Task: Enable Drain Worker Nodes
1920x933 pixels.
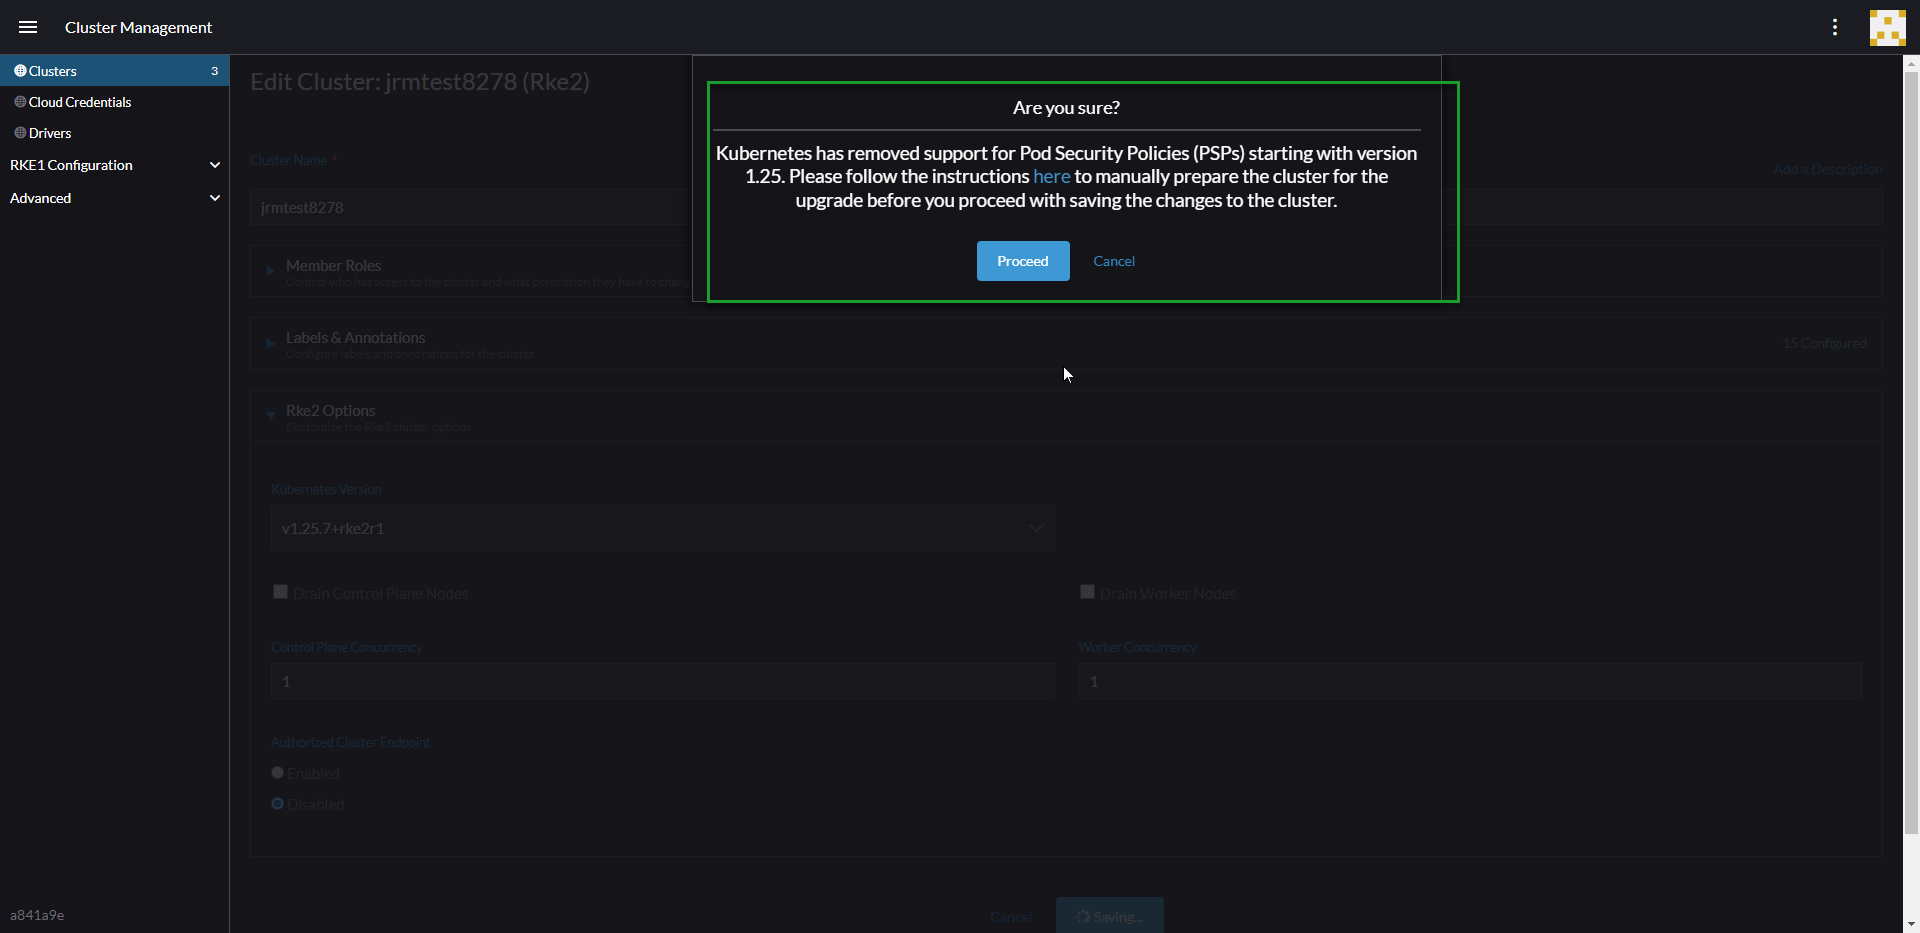Action: 1087,591
